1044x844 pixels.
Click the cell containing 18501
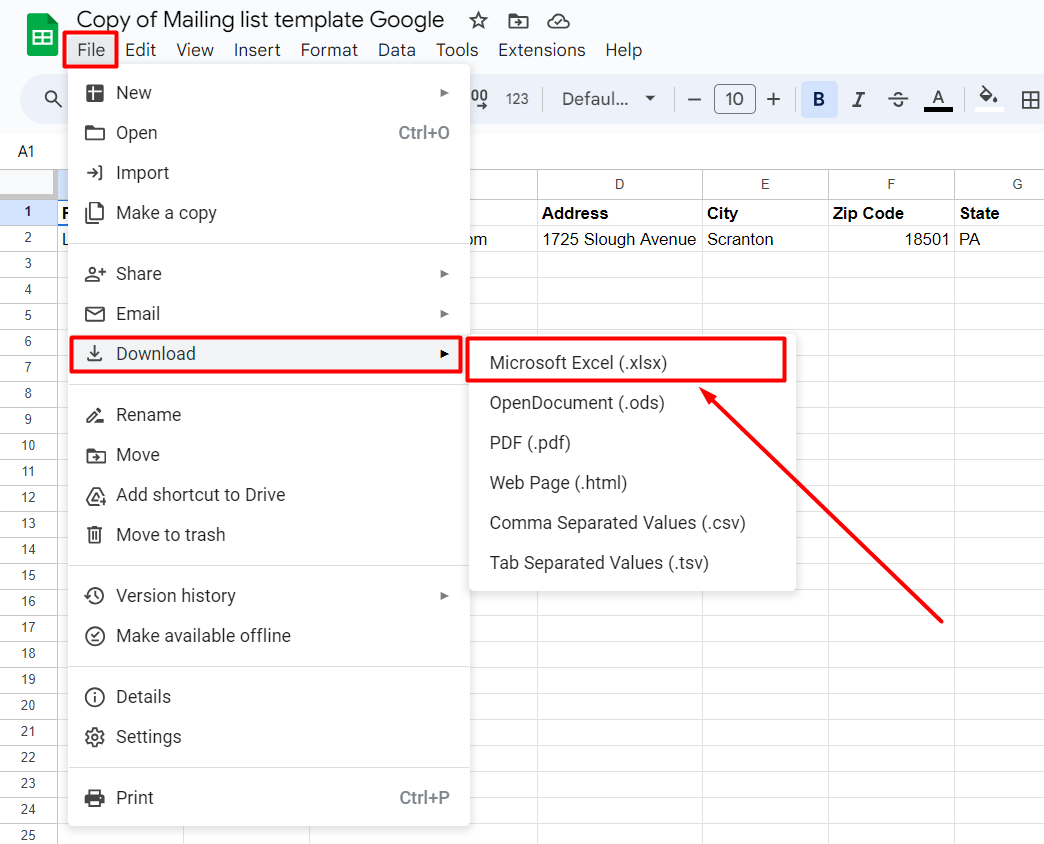(891, 239)
